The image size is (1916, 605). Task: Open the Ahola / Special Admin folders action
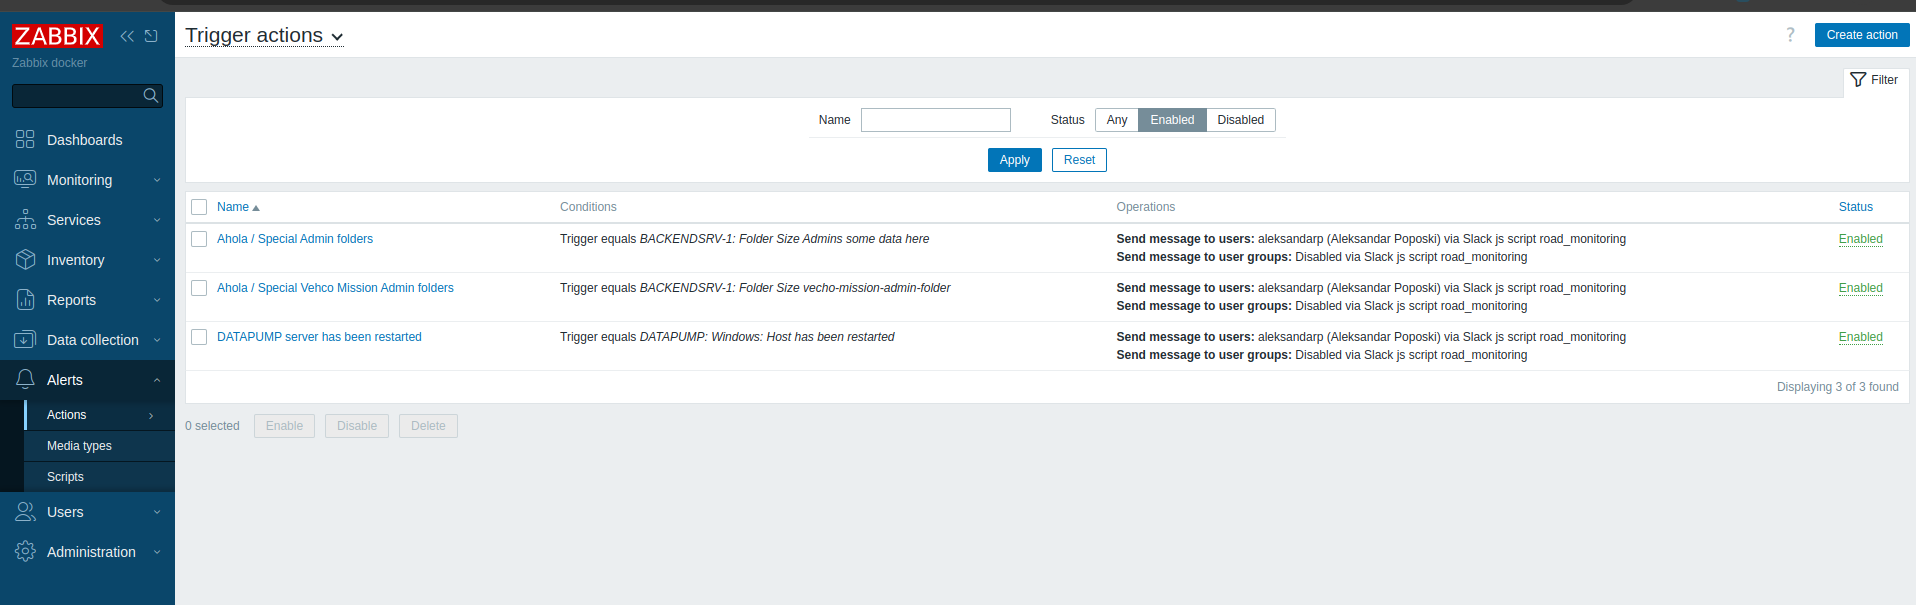coord(295,239)
